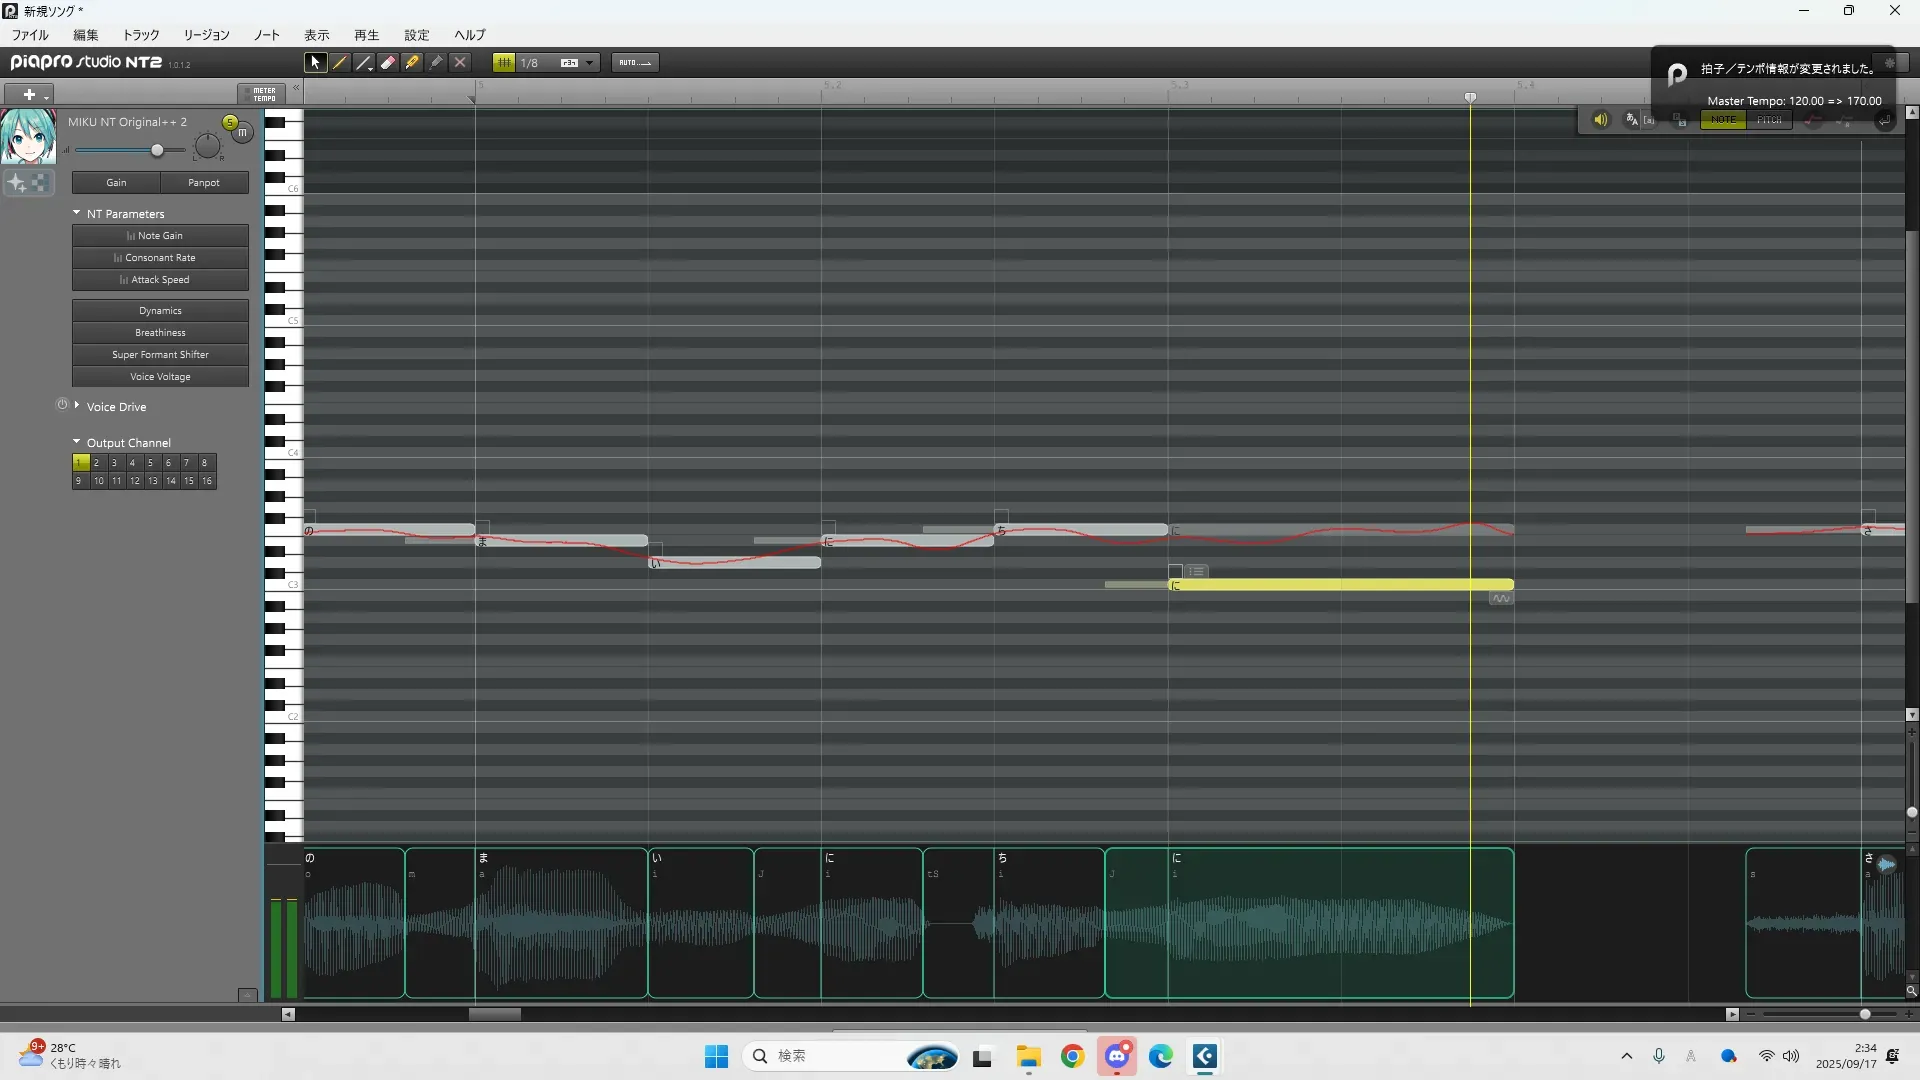This screenshot has height=1080, width=1920.
Task: Toggle the Solo S button on track
Action: tap(230, 122)
